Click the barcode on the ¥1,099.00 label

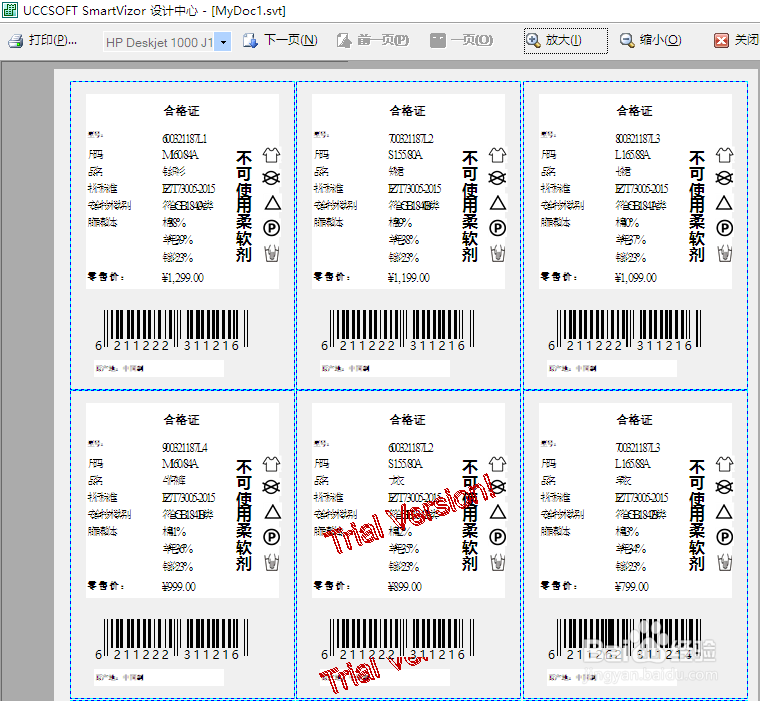tap(625, 331)
